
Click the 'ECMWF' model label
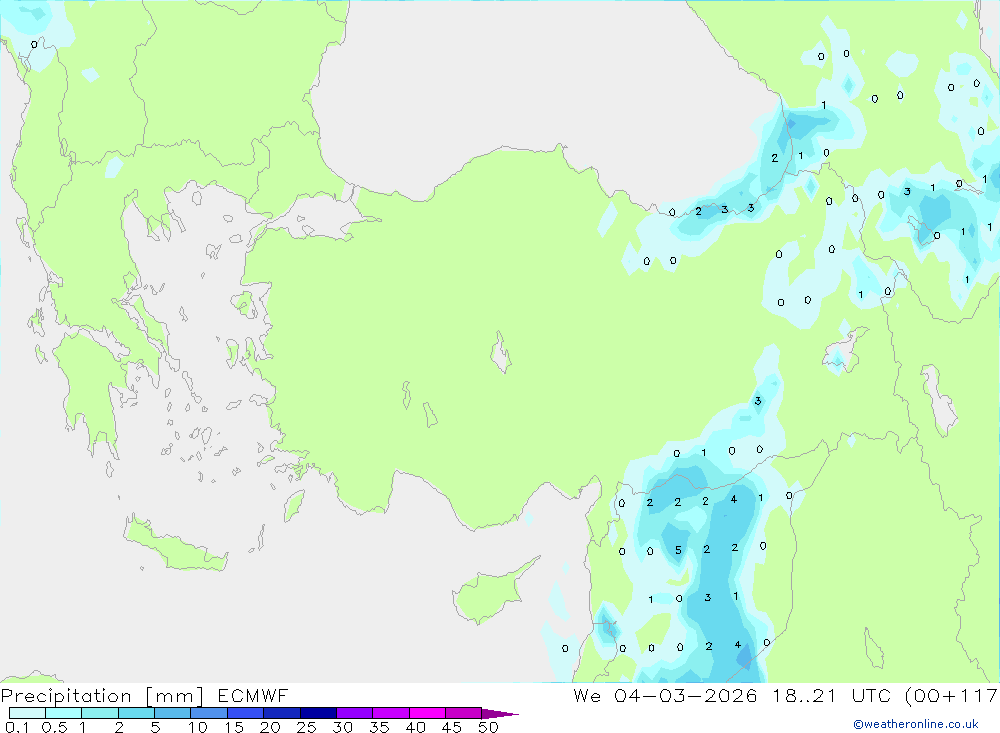coord(253,695)
